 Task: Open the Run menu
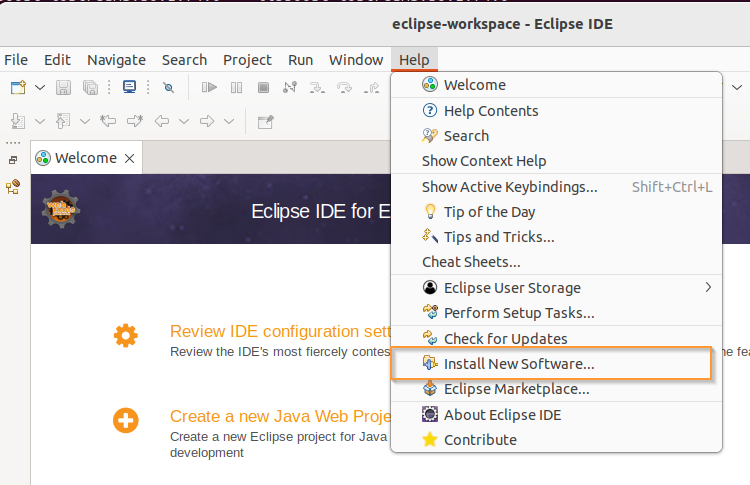click(x=300, y=60)
